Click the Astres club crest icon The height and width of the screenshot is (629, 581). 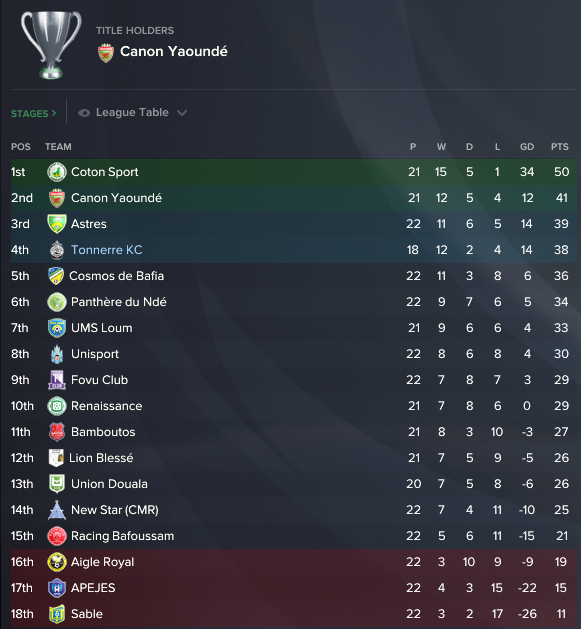tap(57, 224)
